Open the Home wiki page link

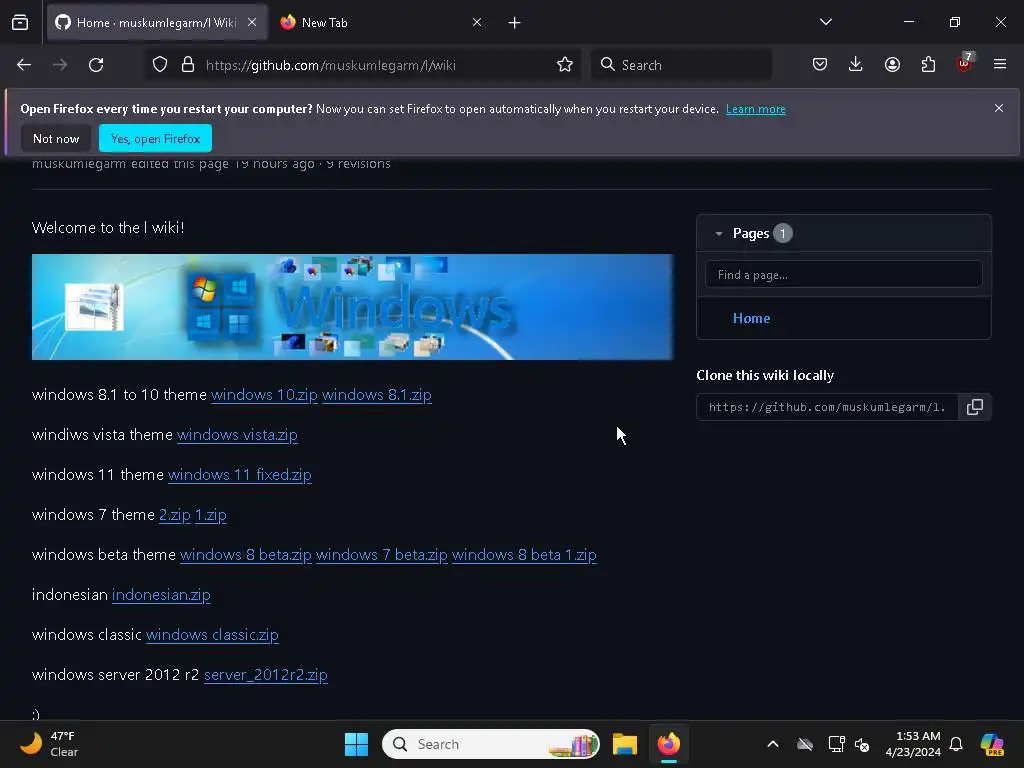(751, 319)
